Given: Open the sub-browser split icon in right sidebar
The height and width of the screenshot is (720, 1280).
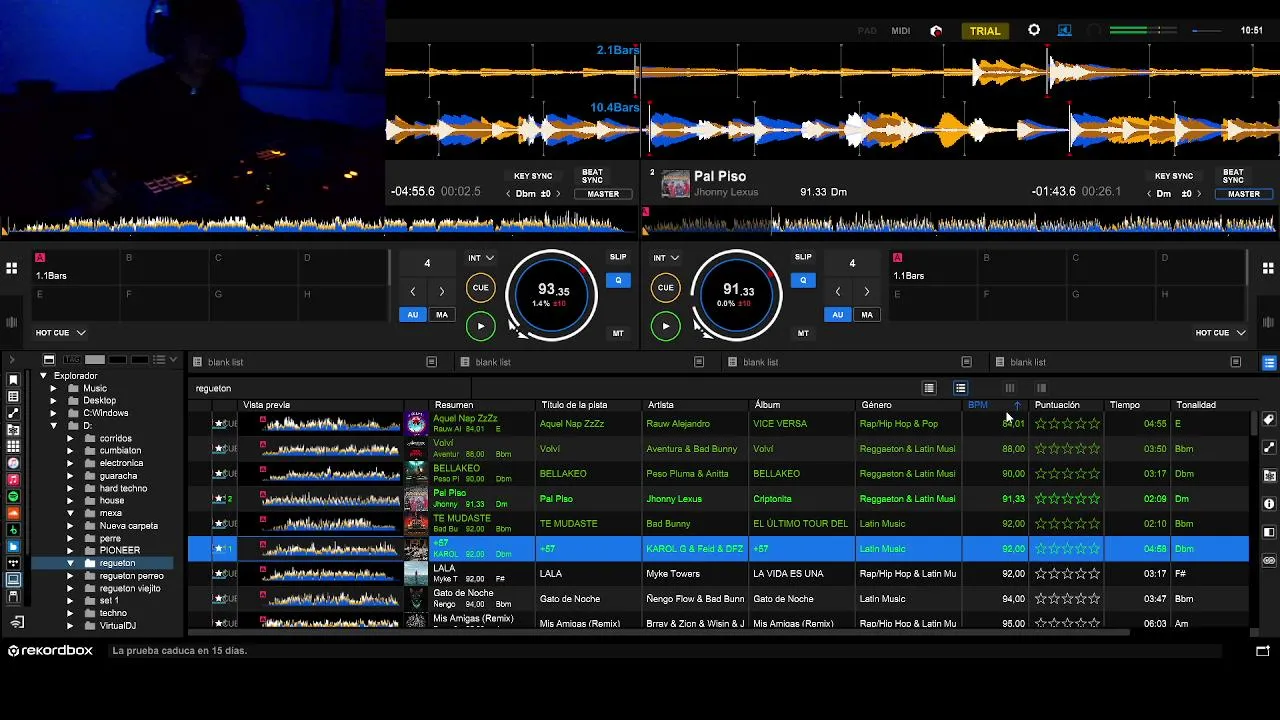Looking at the screenshot, I should 1269,532.
